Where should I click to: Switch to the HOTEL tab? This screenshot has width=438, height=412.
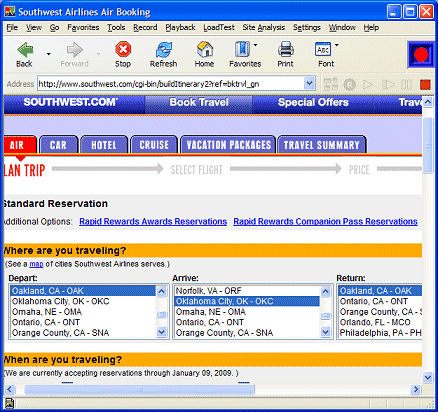(x=104, y=145)
